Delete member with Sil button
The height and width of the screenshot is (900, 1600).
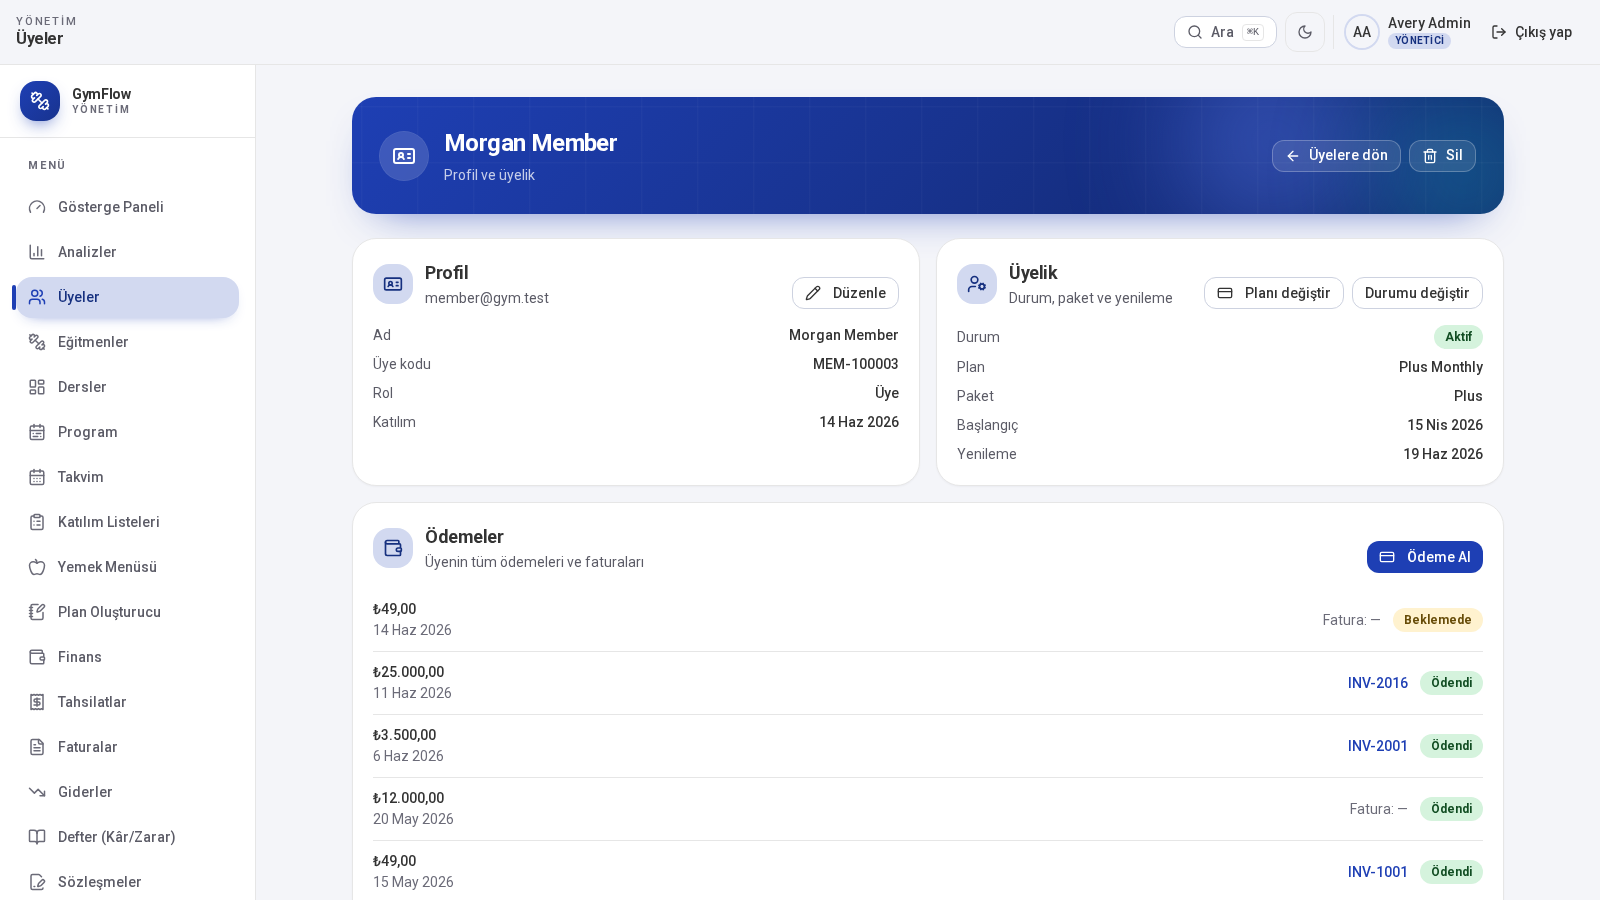(1442, 156)
